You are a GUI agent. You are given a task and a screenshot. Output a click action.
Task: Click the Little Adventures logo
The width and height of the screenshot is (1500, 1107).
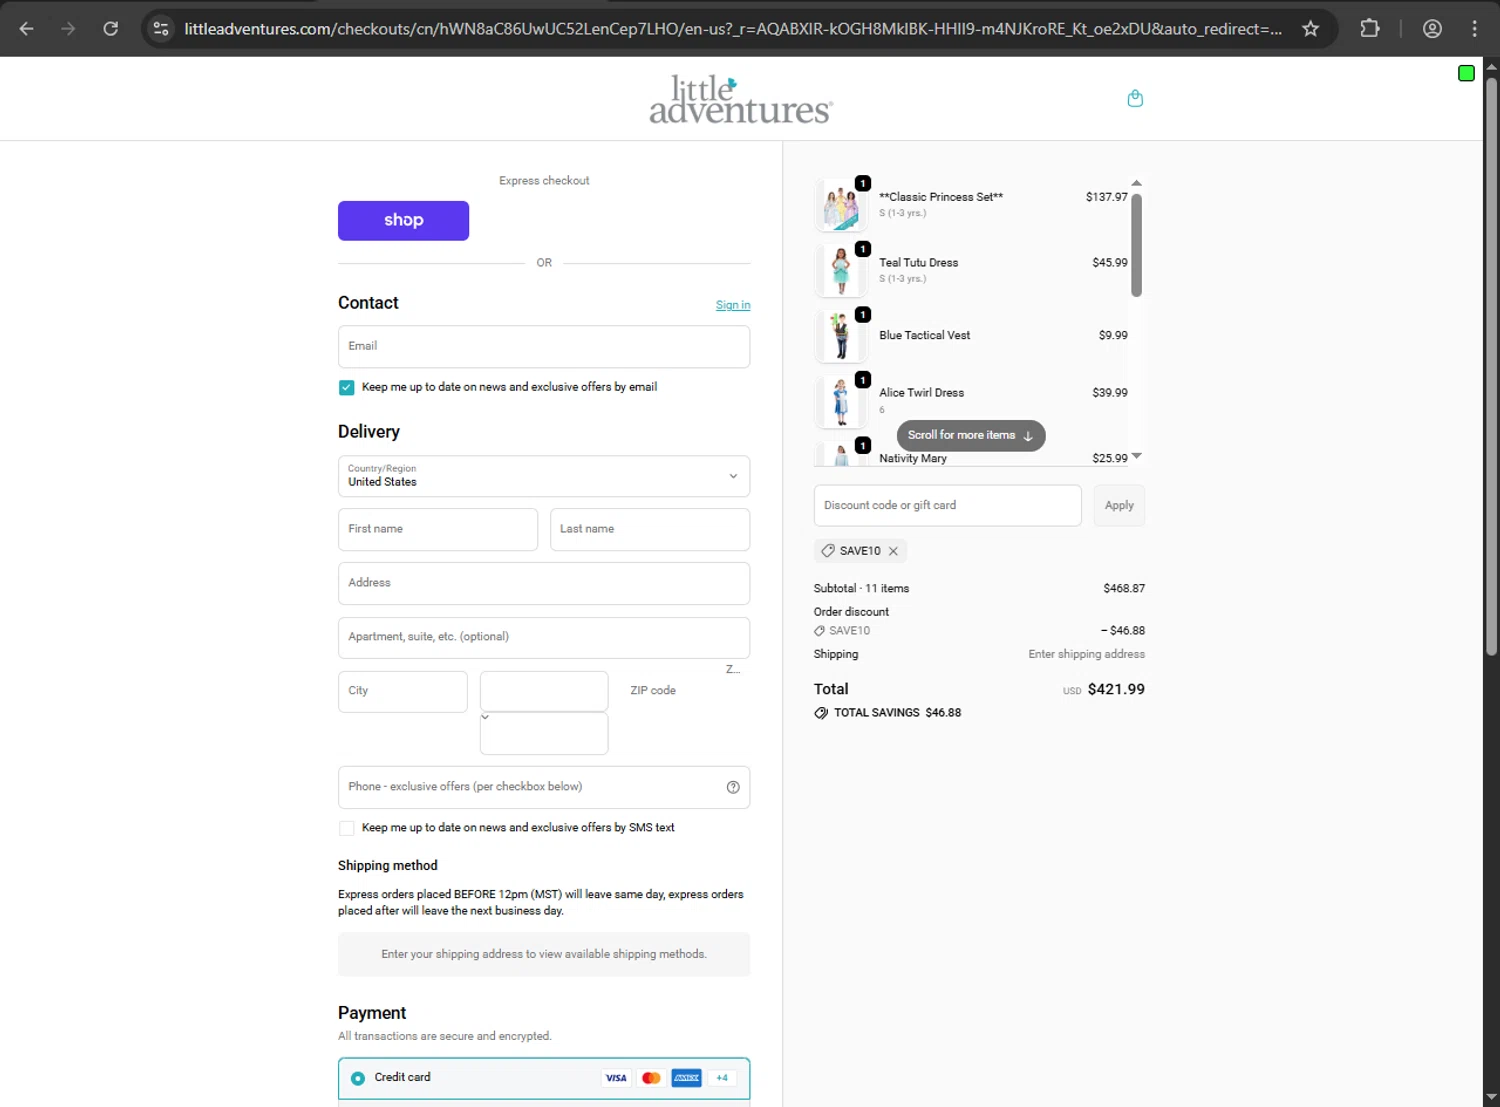741,99
